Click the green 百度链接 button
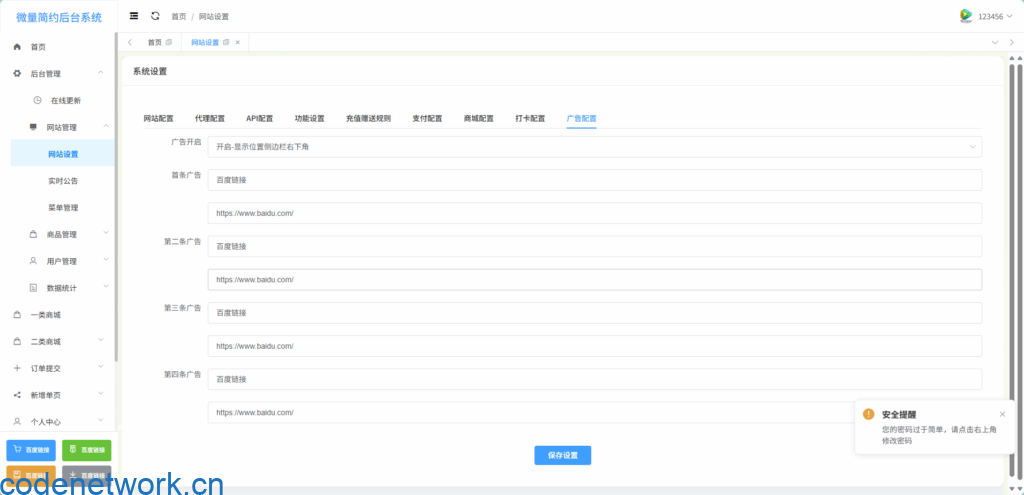 (x=87, y=450)
